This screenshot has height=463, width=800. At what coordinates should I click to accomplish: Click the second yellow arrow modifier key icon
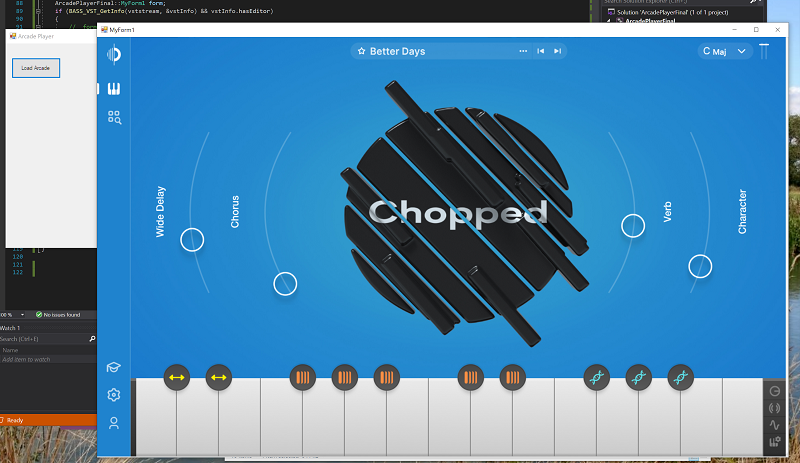(219, 378)
